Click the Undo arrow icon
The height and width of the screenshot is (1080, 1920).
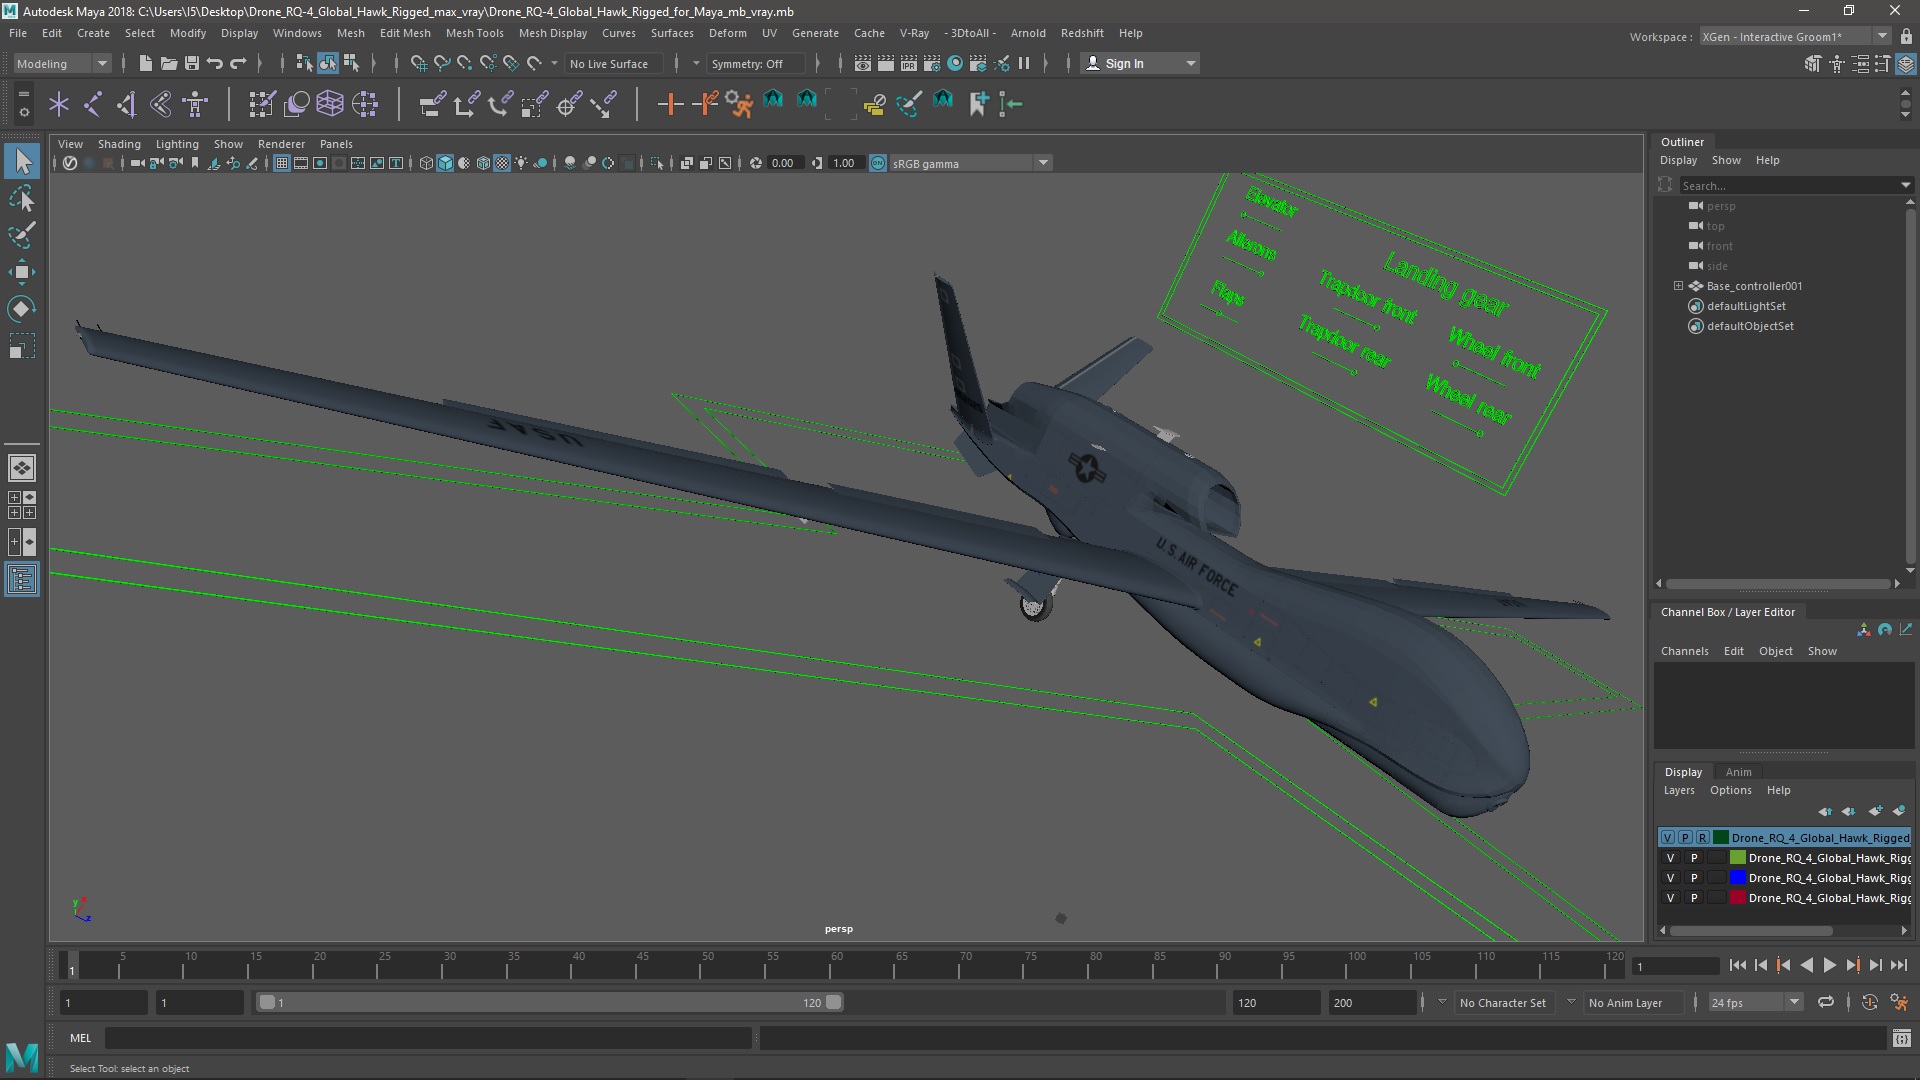[x=215, y=63]
